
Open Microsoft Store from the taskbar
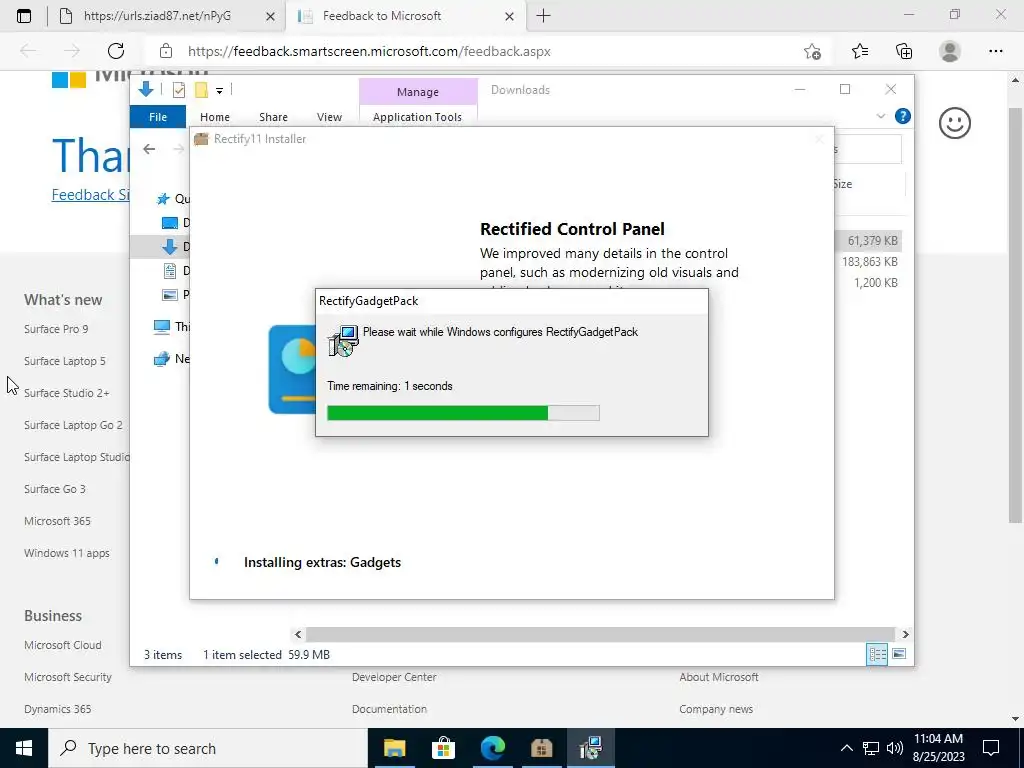click(443, 748)
